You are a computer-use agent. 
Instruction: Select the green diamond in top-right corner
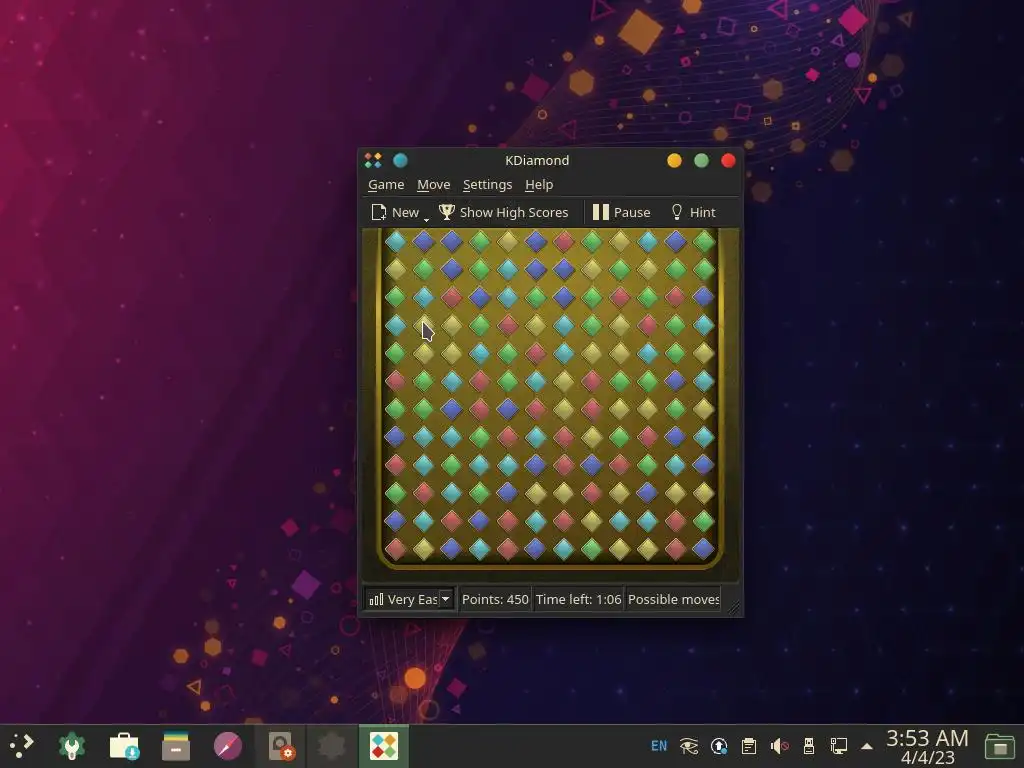703,241
